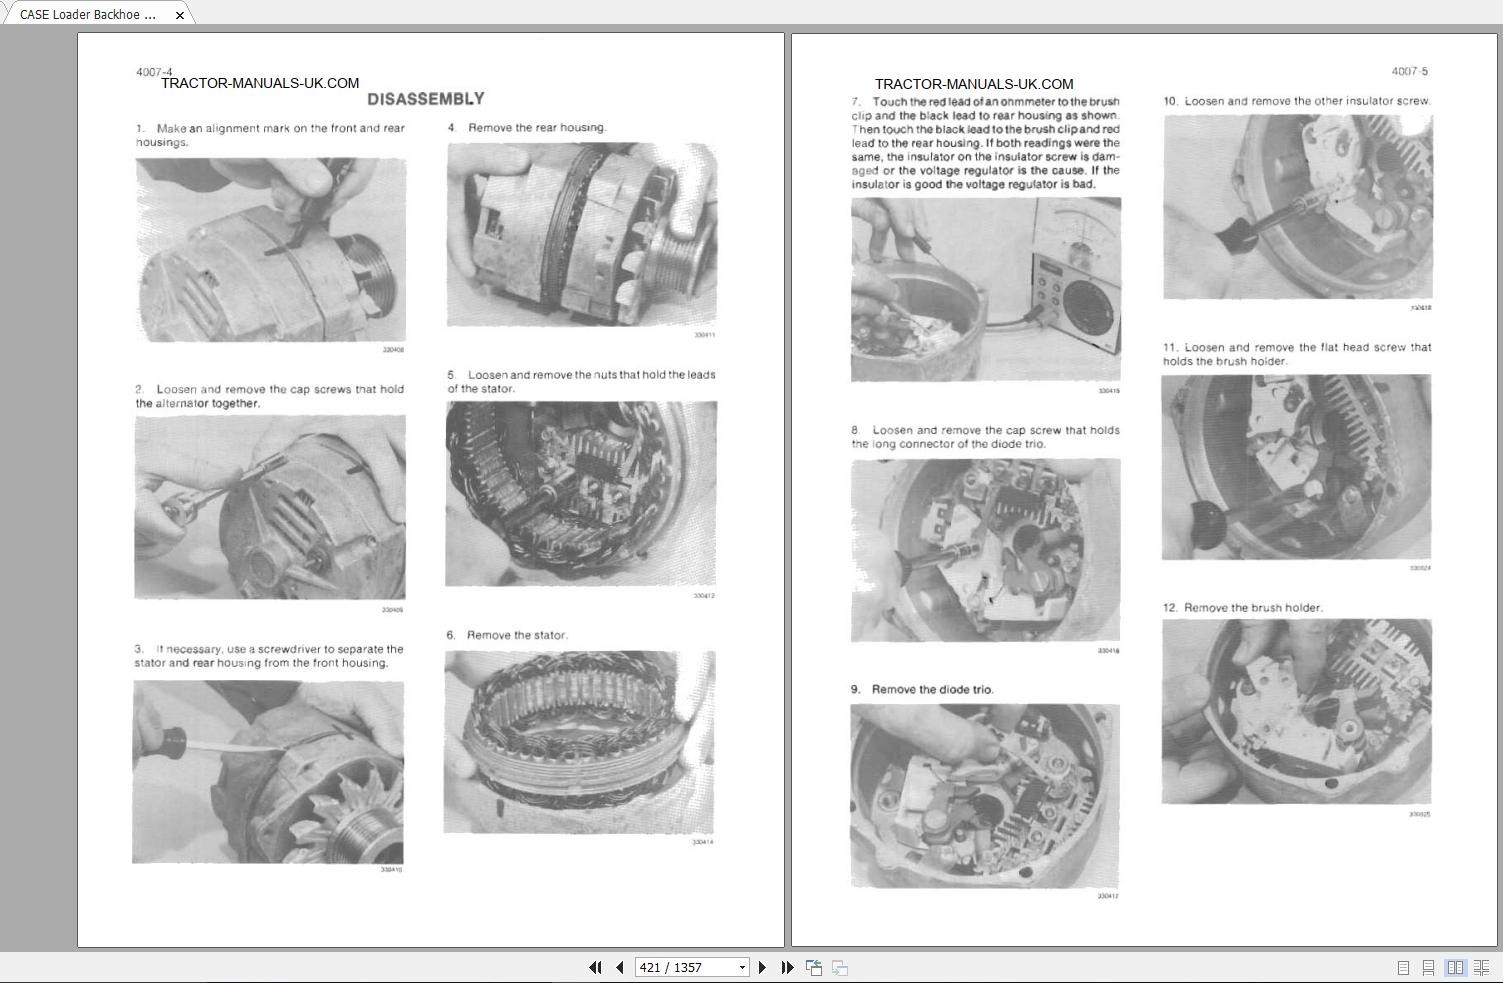The width and height of the screenshot is (1503, 983).
Task: Click text "Loosen and remove the cap screws that hold"
Action: coord(280,389)
